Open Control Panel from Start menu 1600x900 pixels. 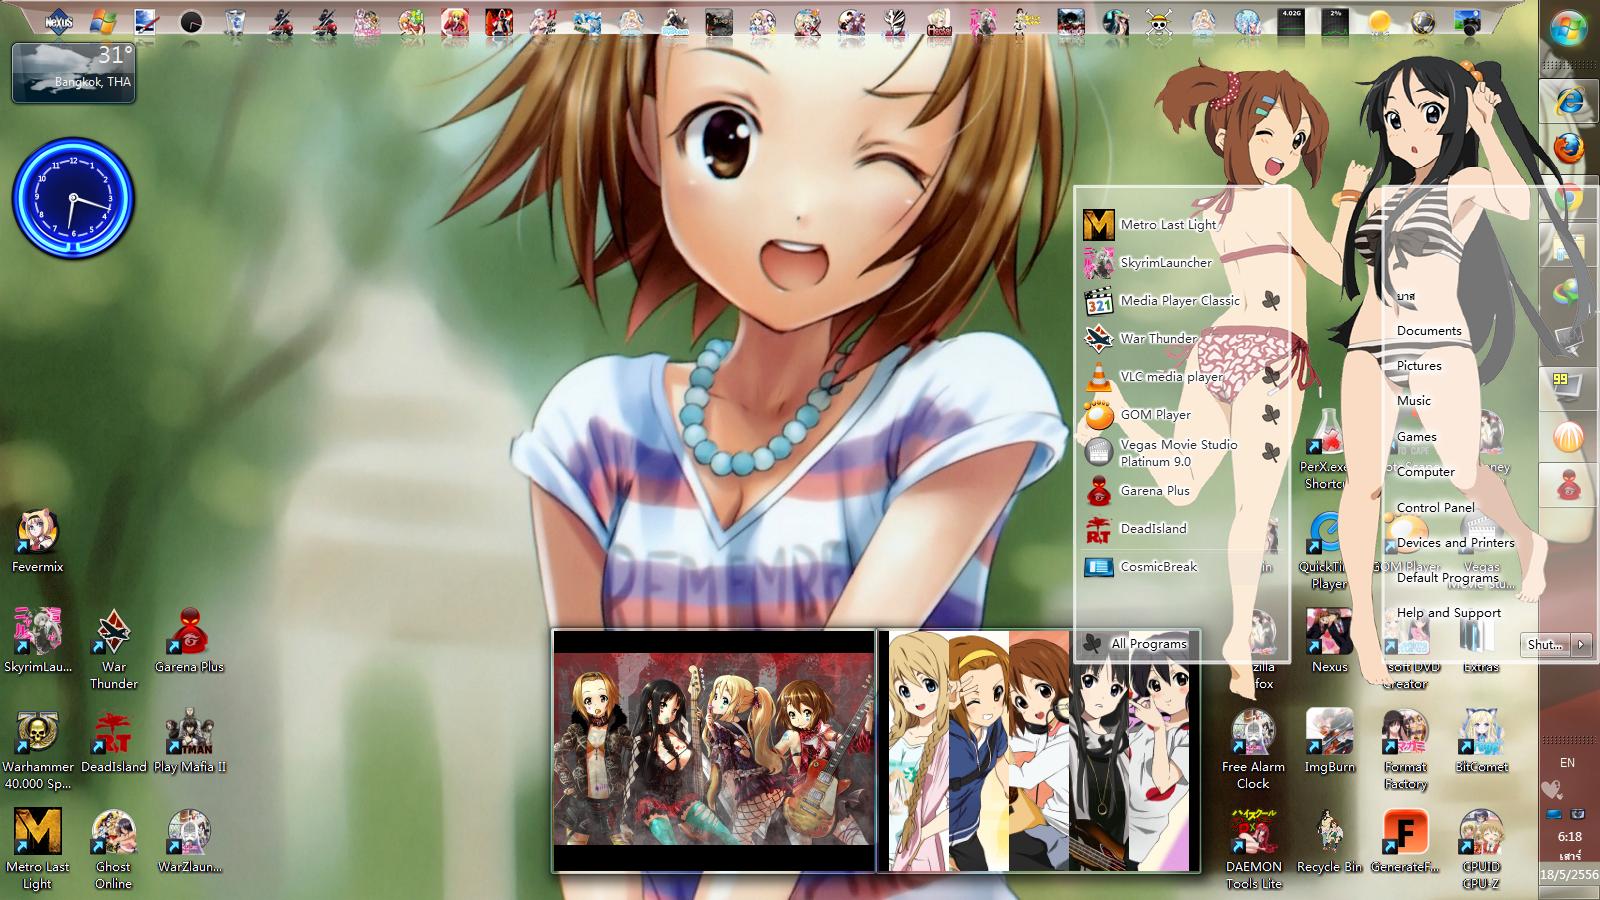point(1435,508)
